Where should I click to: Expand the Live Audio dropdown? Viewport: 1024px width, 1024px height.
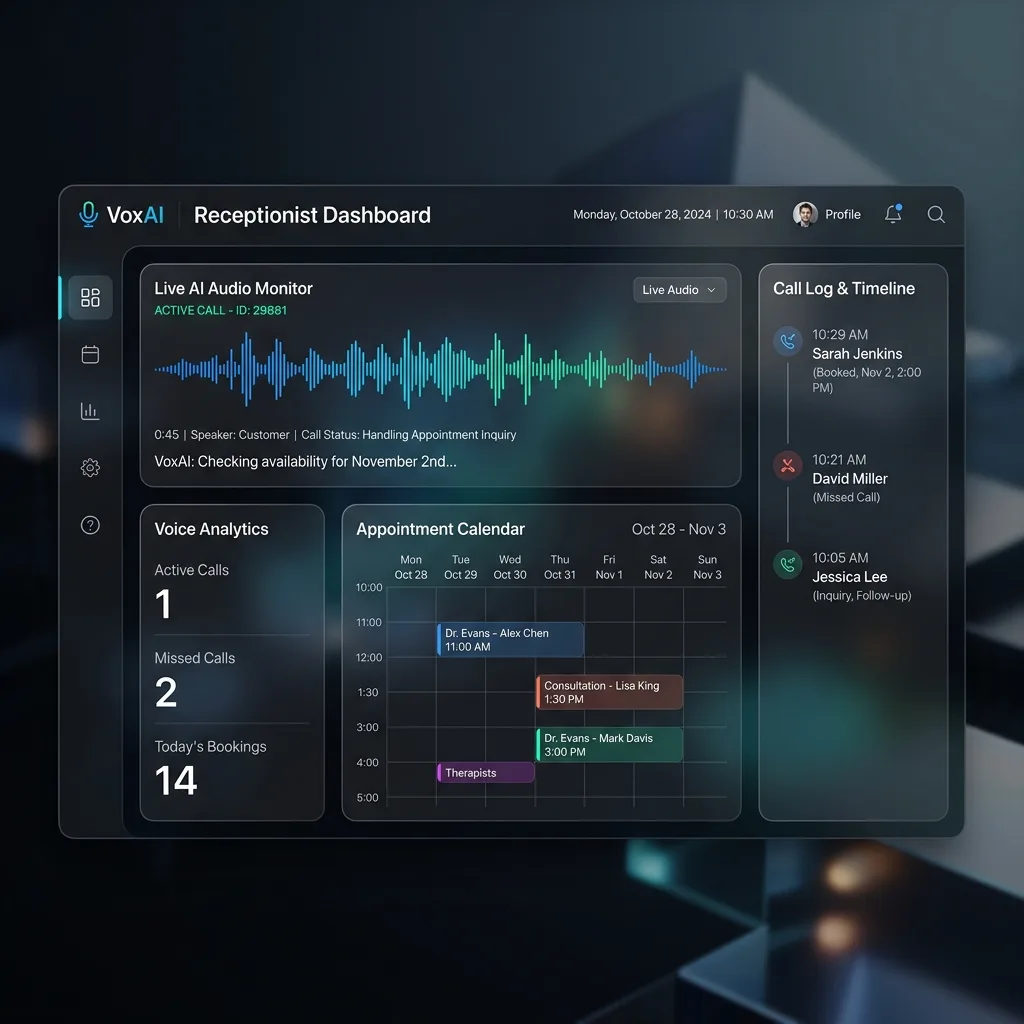point(679,290)
